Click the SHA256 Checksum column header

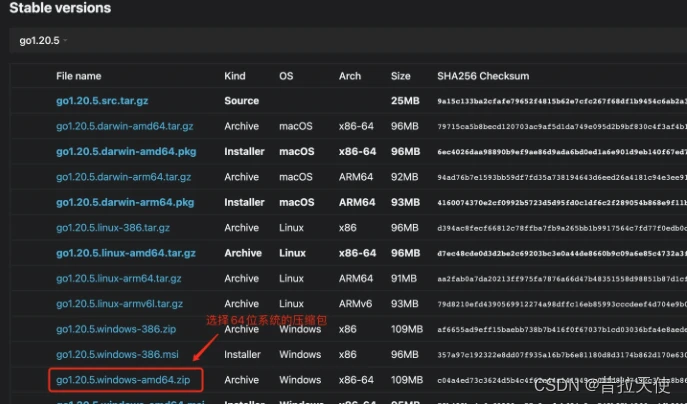(x=483, y=76)
